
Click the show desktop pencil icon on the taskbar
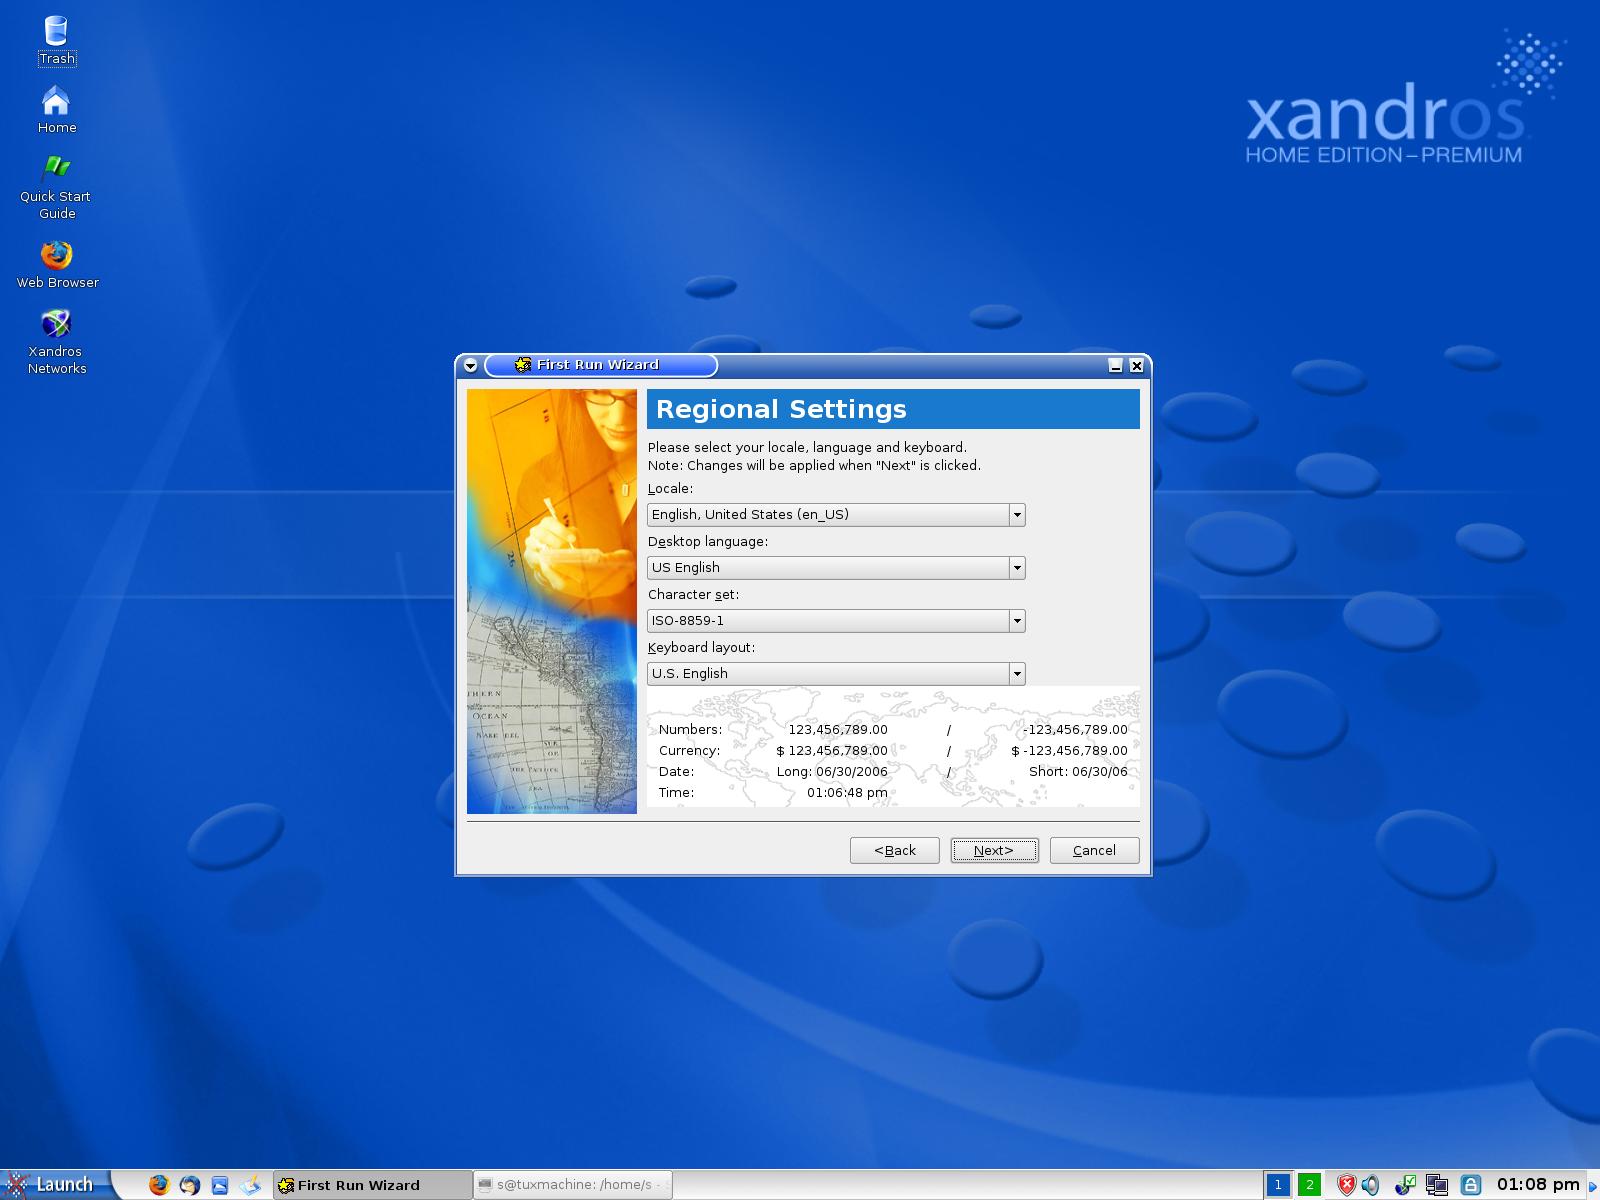coord(250,1185)
